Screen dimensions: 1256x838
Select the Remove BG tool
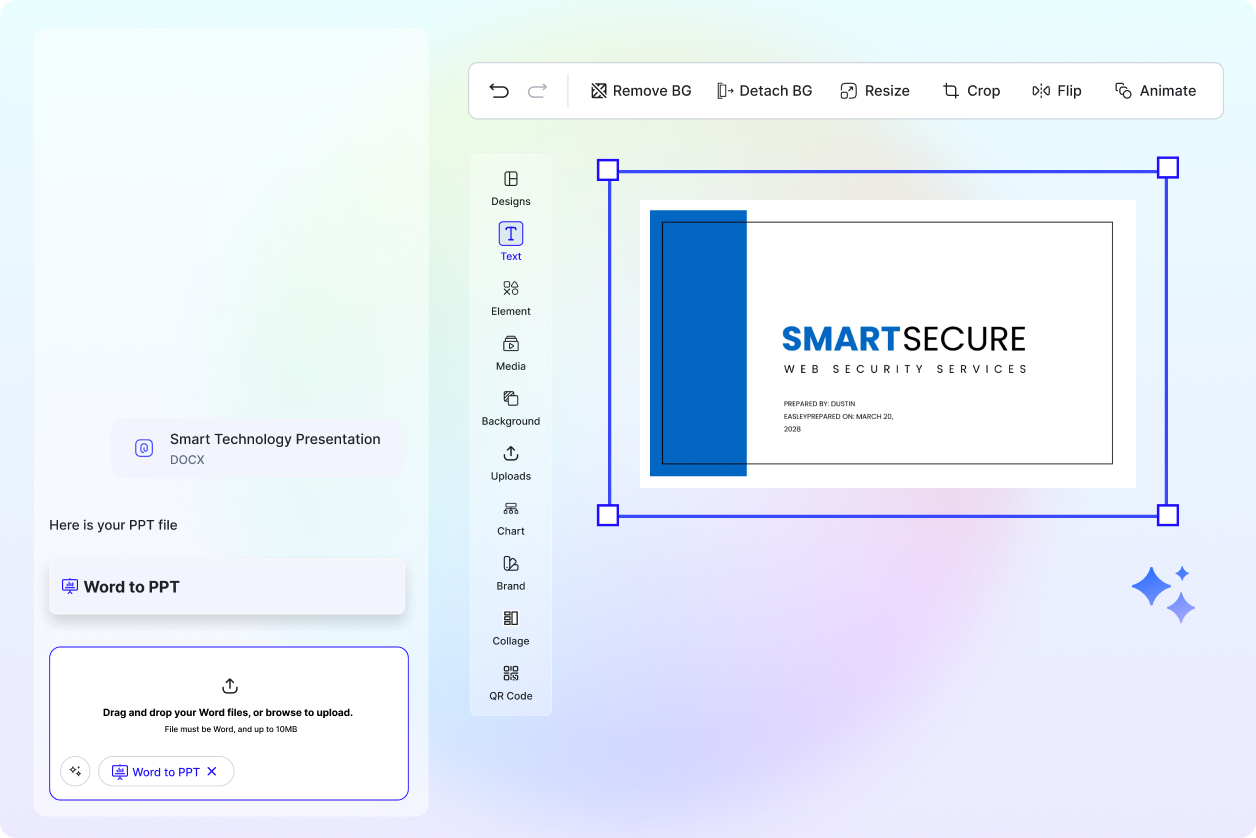pyautogui.click(x=641, y=91)
